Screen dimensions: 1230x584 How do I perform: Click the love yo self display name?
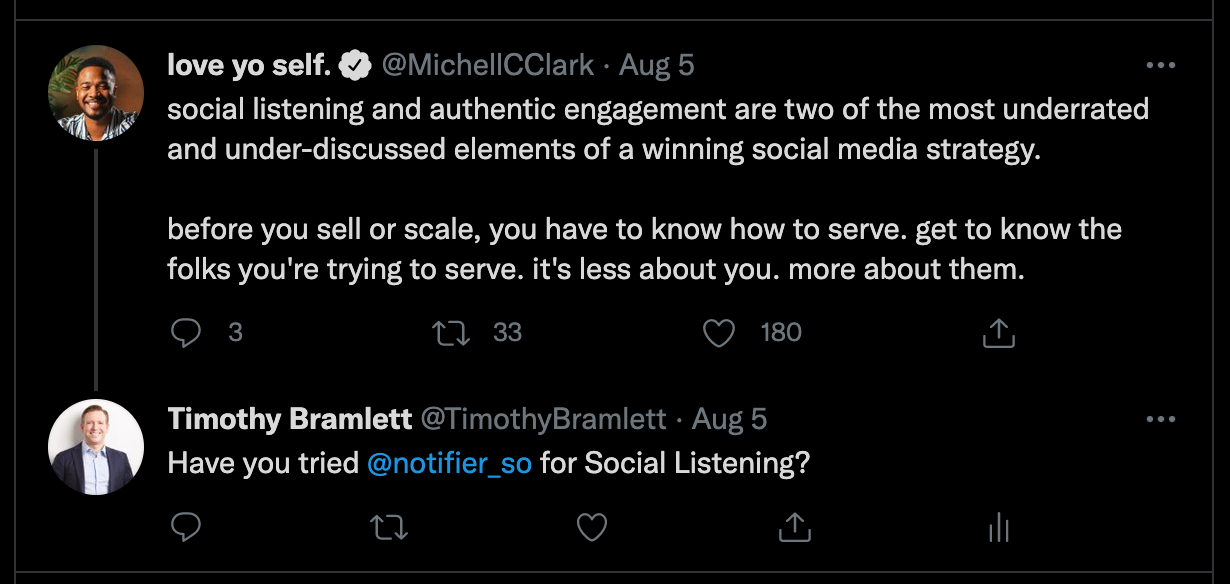[249, 66]
